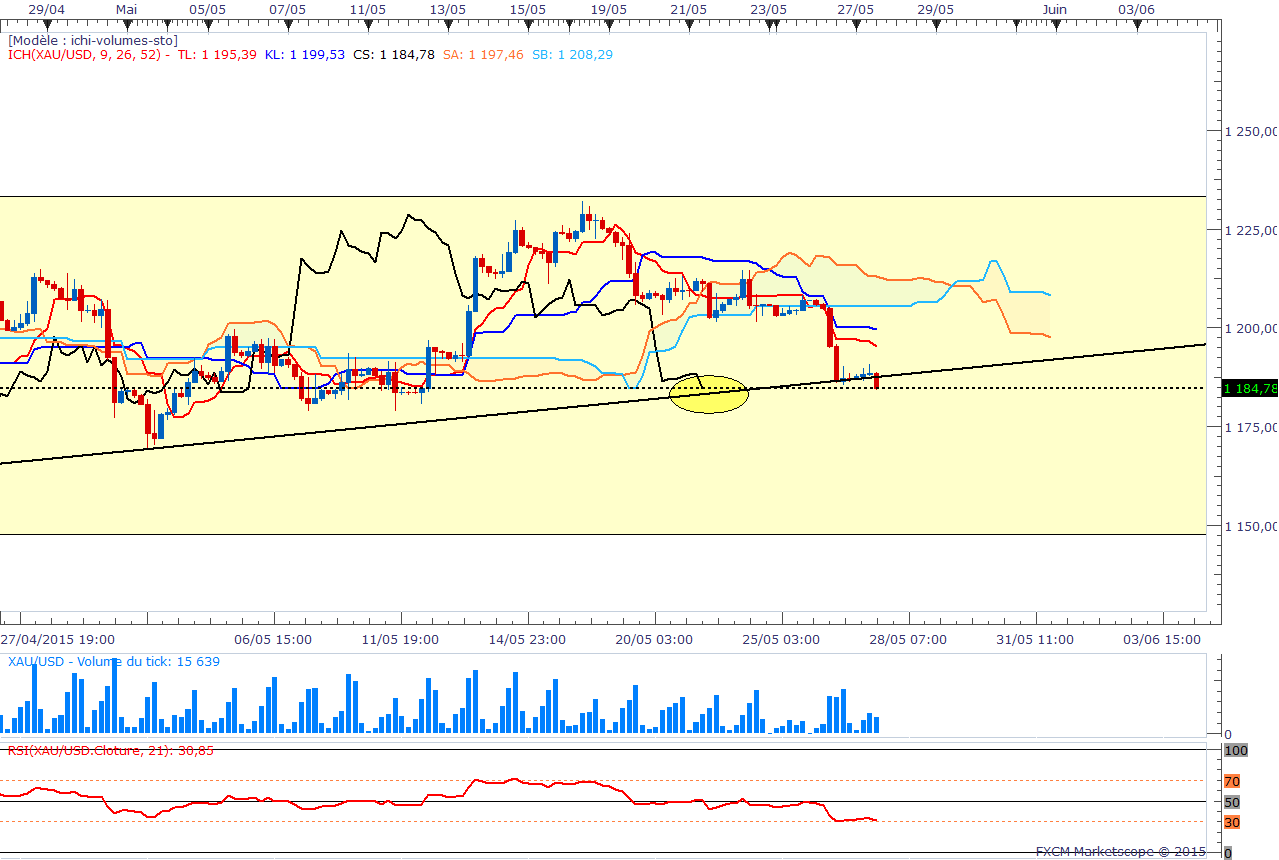1279x860 pixels.
Task: Click the 05/05 date label on the top axis
Action: tap(207, 8)
